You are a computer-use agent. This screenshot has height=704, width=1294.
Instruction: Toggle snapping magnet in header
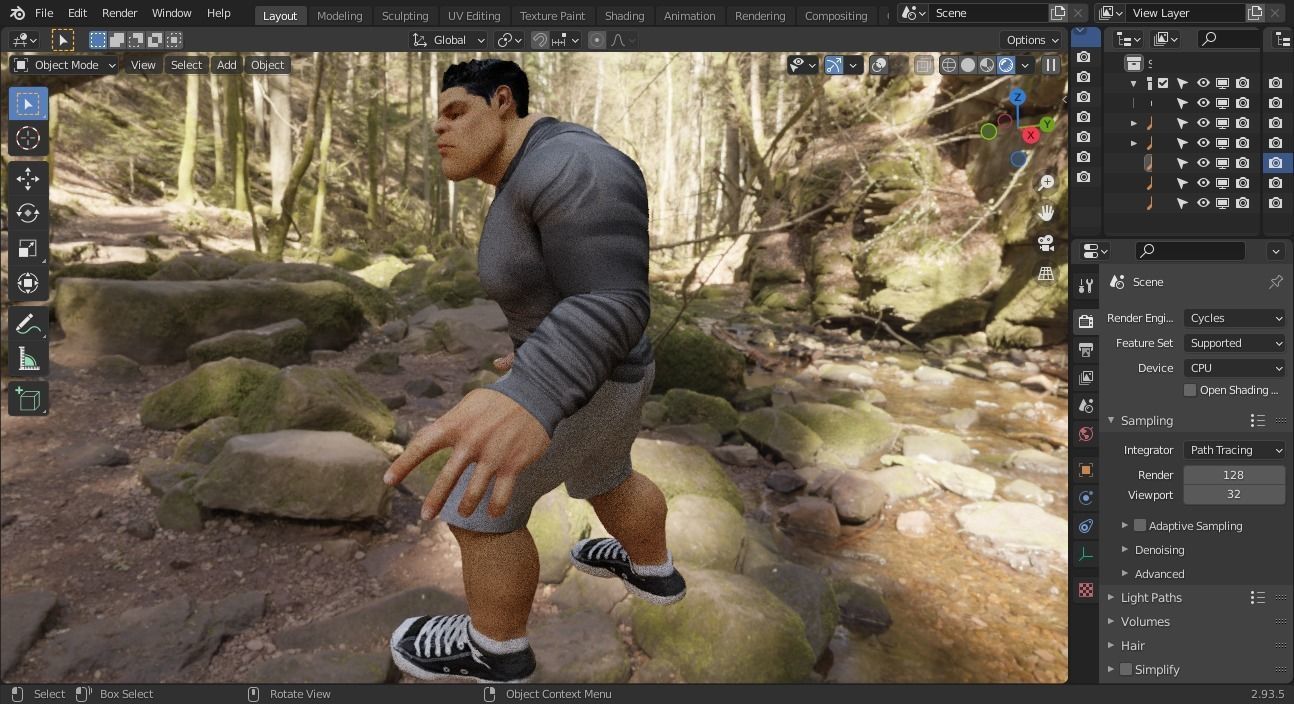click(x=540, y=40)
